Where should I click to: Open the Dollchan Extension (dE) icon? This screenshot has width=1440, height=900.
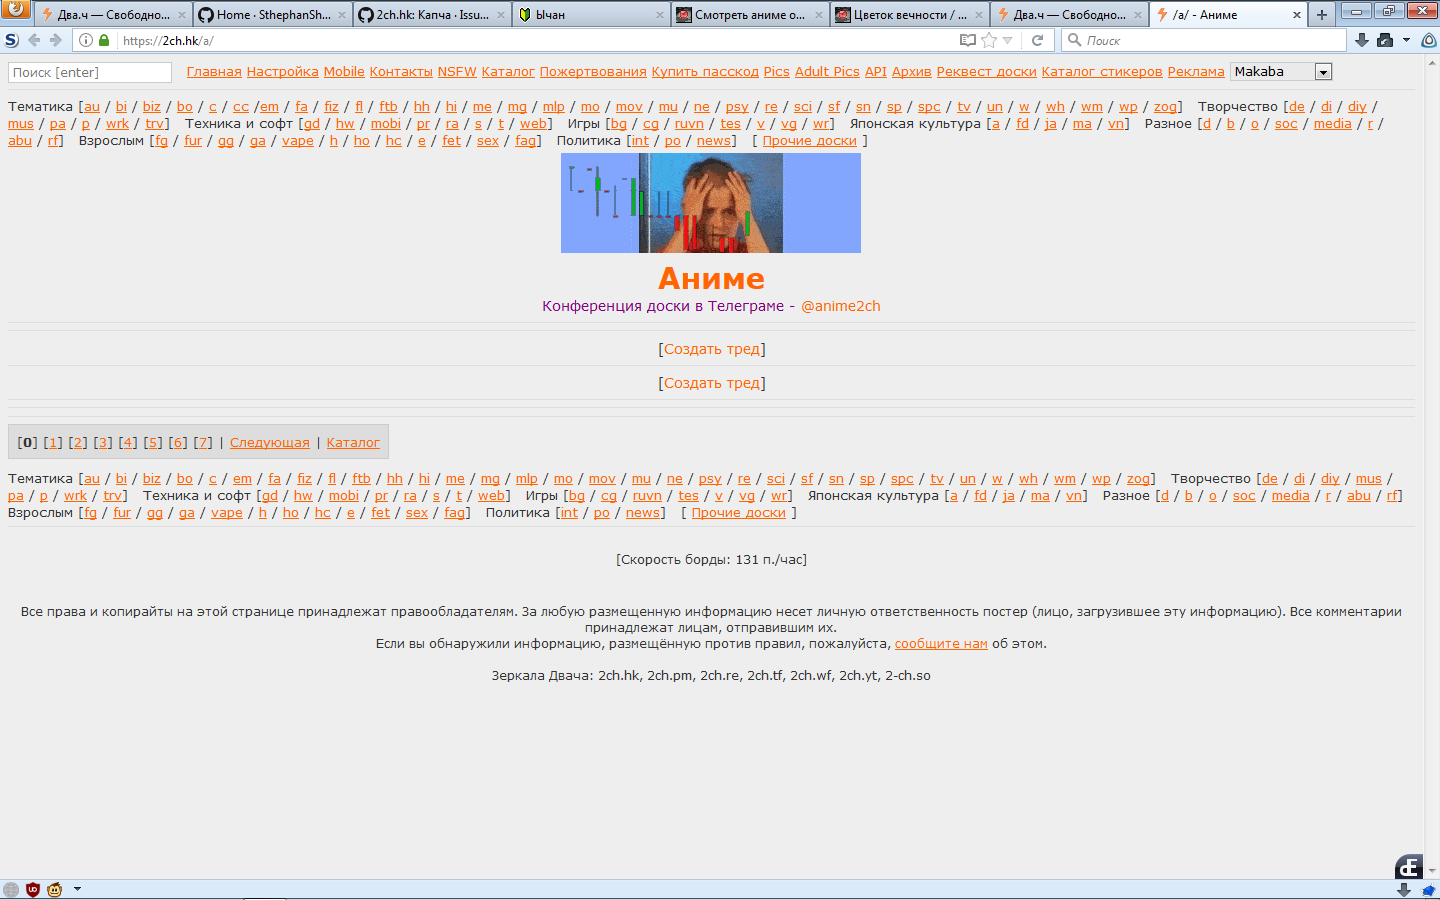[x=1409, y=868]
